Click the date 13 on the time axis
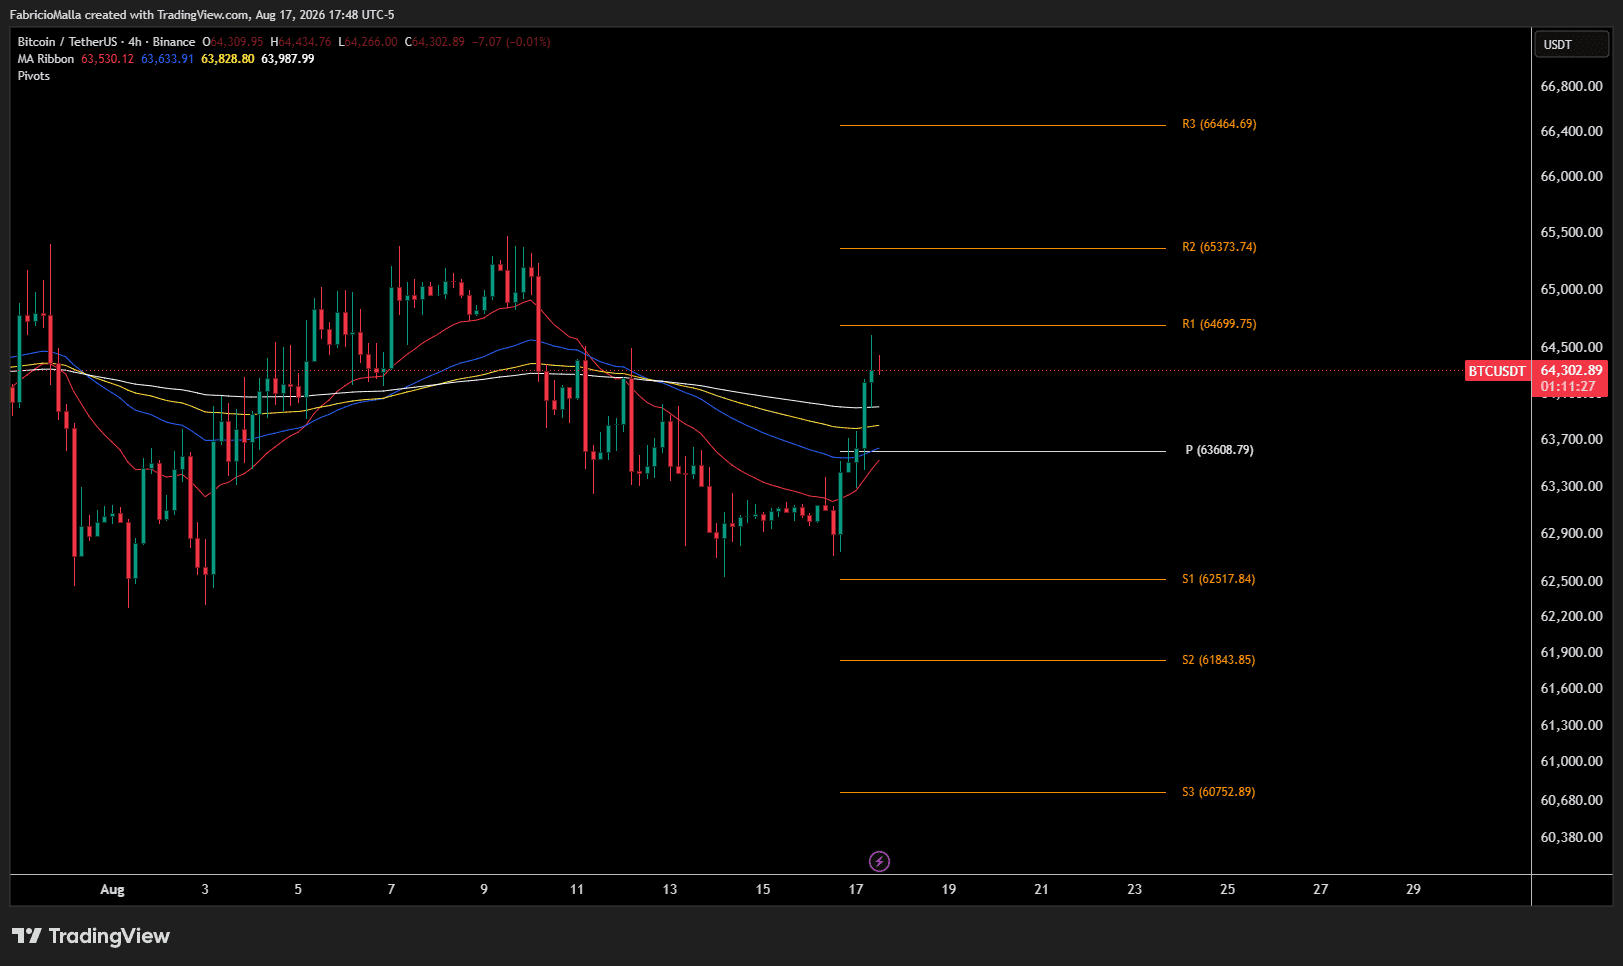 pos(670,889)
